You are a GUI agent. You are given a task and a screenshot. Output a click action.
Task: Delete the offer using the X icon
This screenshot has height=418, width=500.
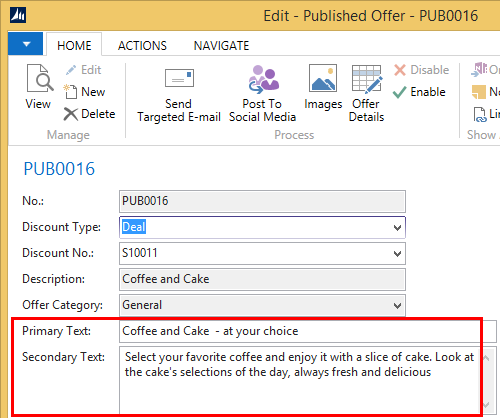point(70,114)
